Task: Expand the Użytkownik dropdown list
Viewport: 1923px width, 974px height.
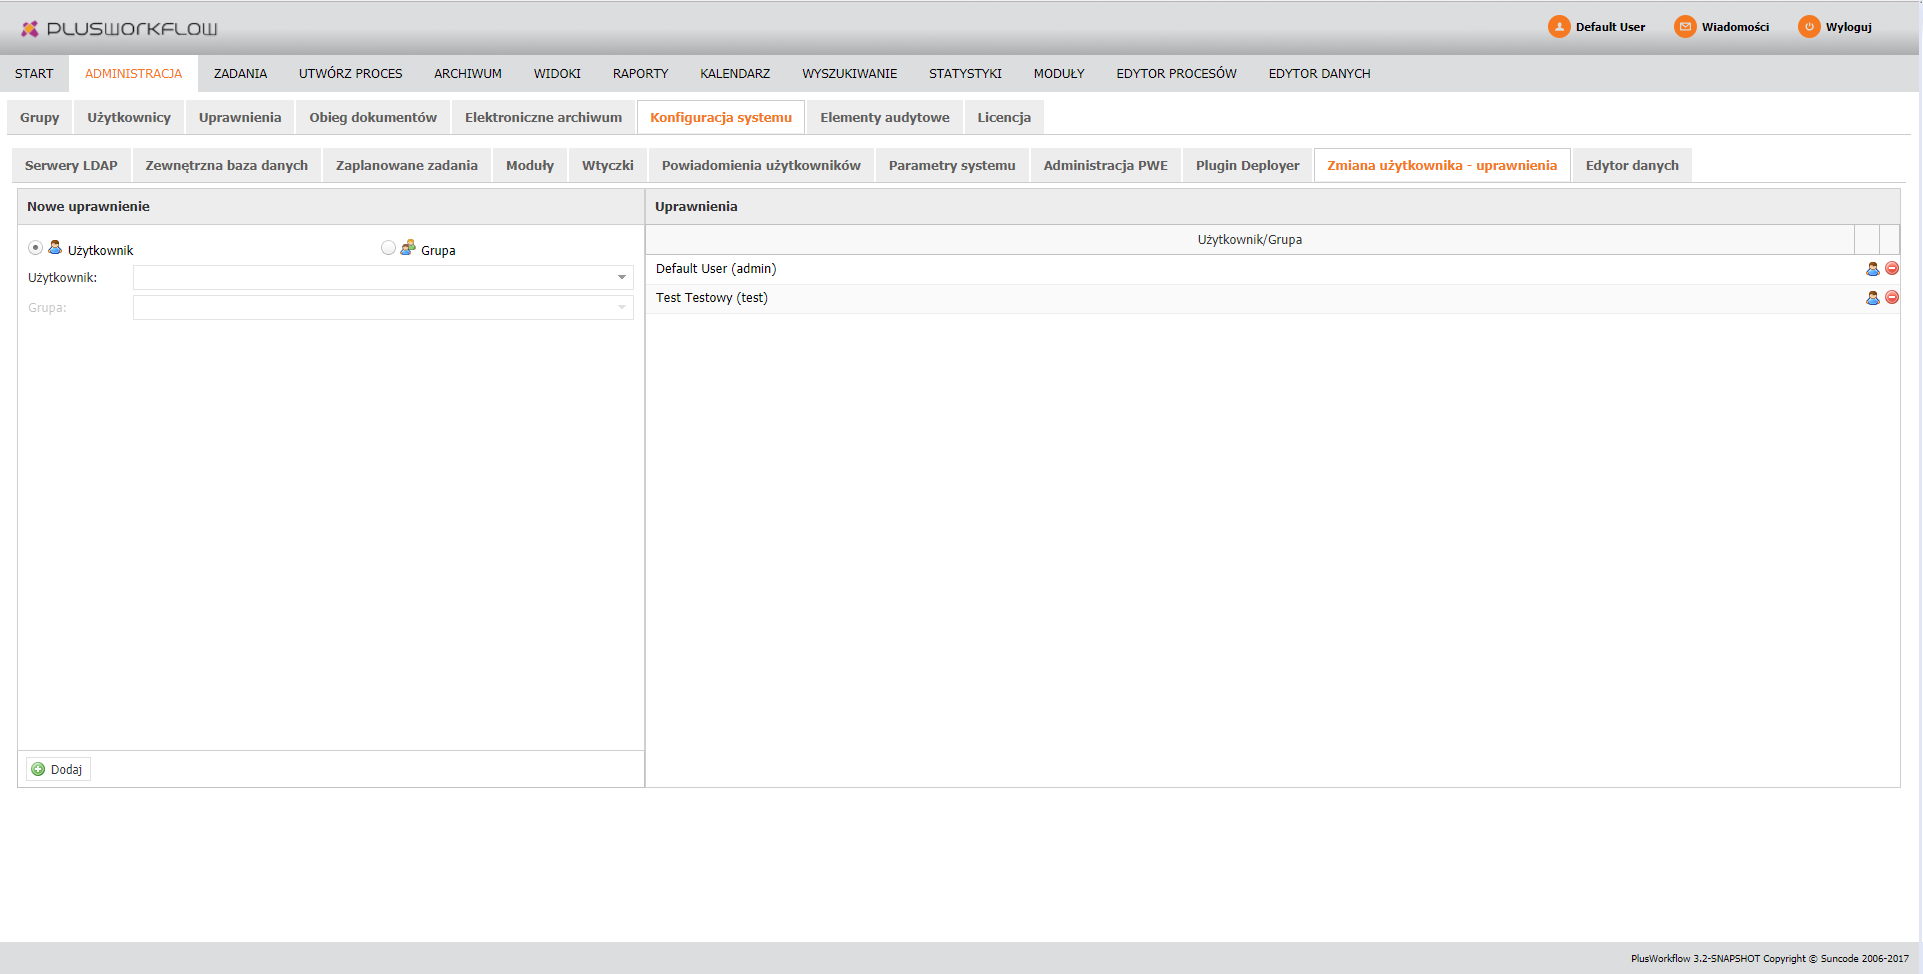Action: coord(622,278)
